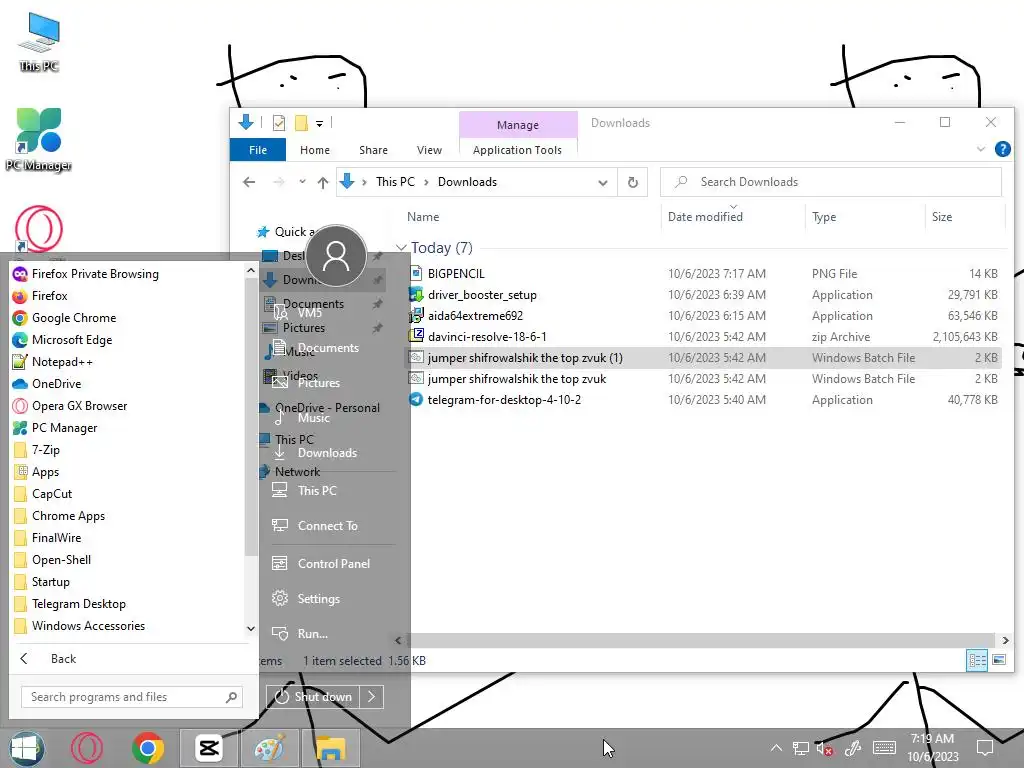The height and width of the screenshot is (768, 1024).
Task: Open This PC desktop icon
Action: click(x=39, y=42)
